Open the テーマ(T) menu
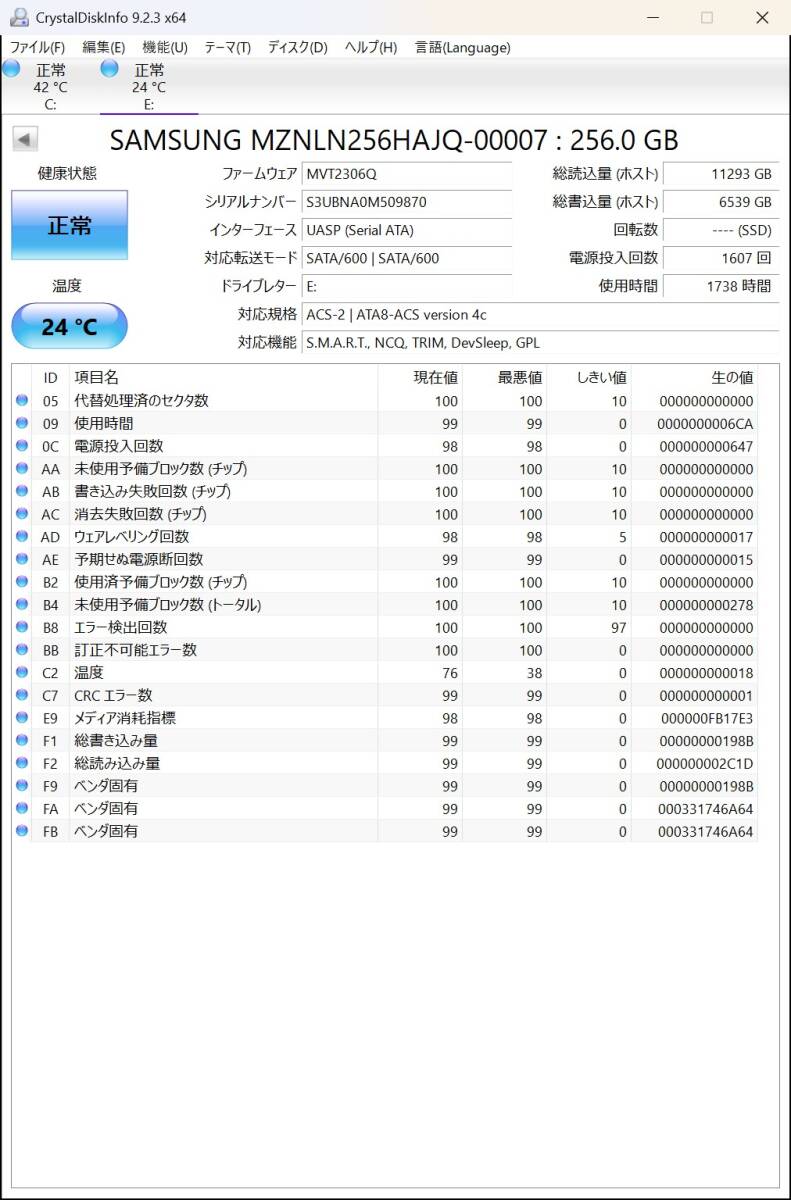Viewport: 791px width, 1200px height. click(x=227, y=47)
